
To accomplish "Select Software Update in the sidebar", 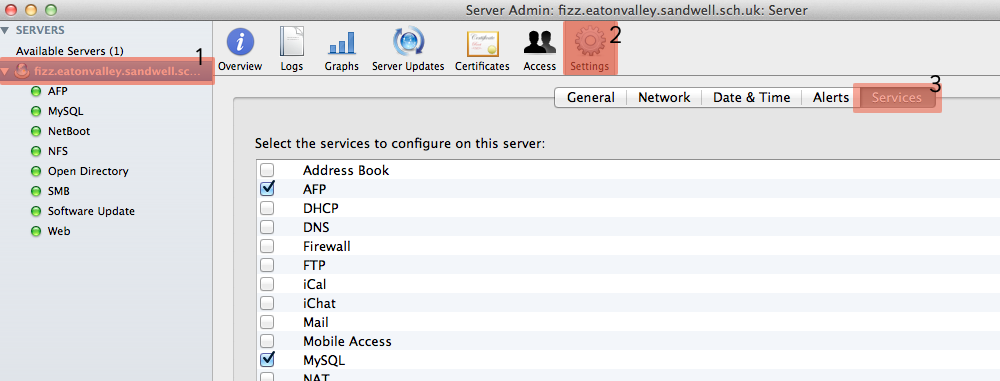I will tap(91, 211).
